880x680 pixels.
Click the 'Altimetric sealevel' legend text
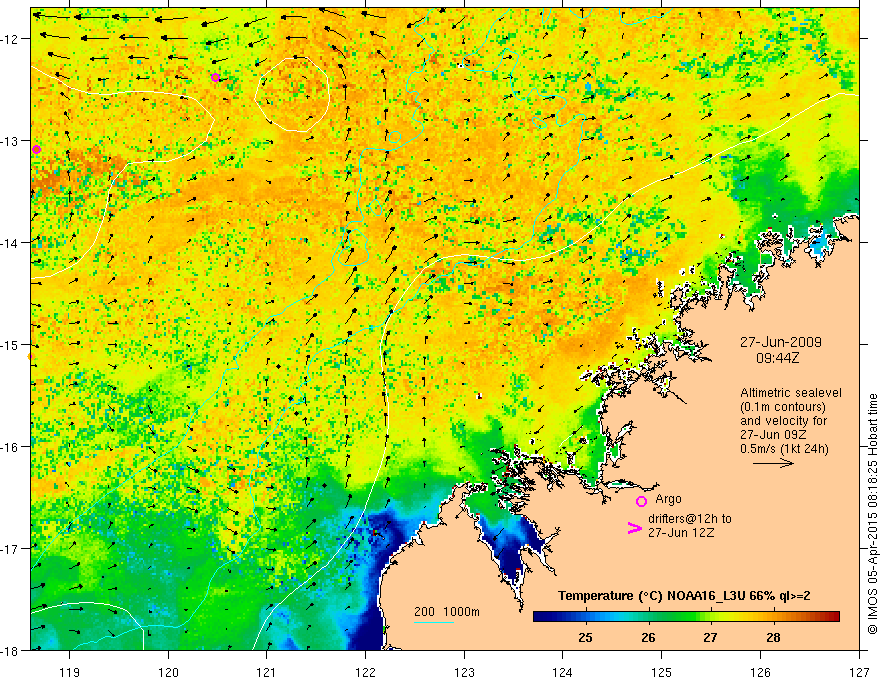(791, 393)
